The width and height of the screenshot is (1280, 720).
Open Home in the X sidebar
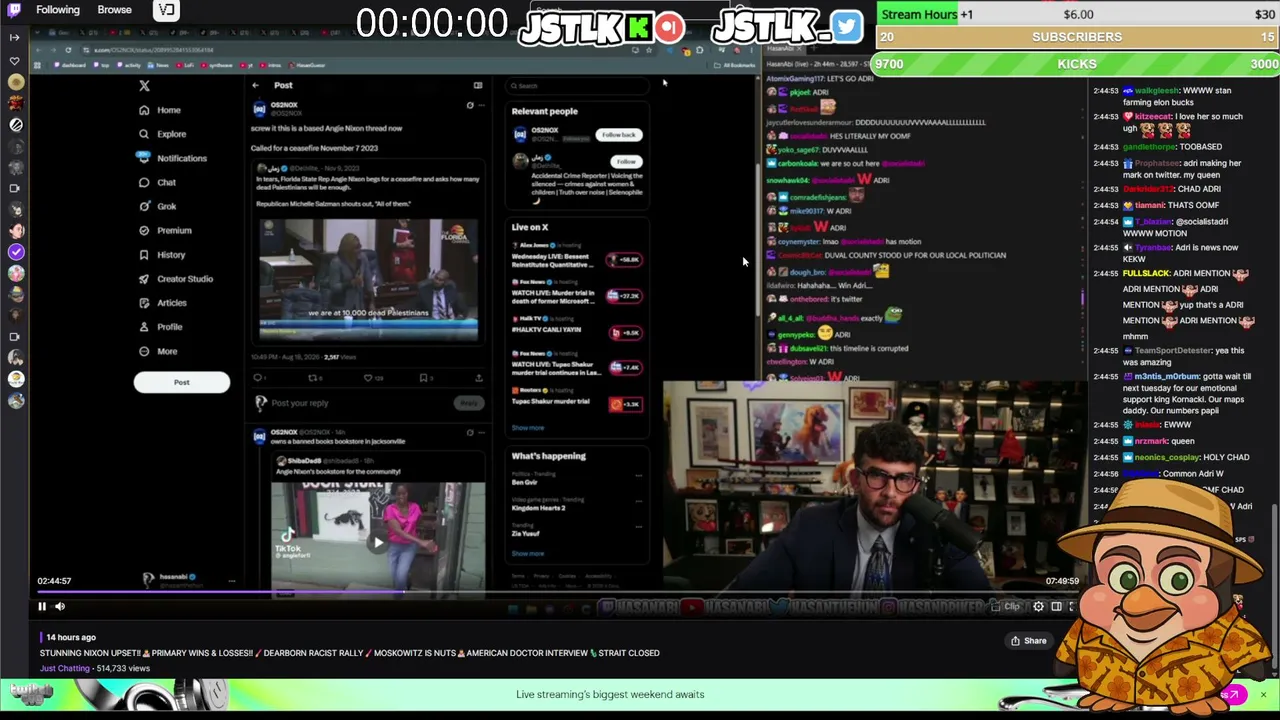click(161, 110)
